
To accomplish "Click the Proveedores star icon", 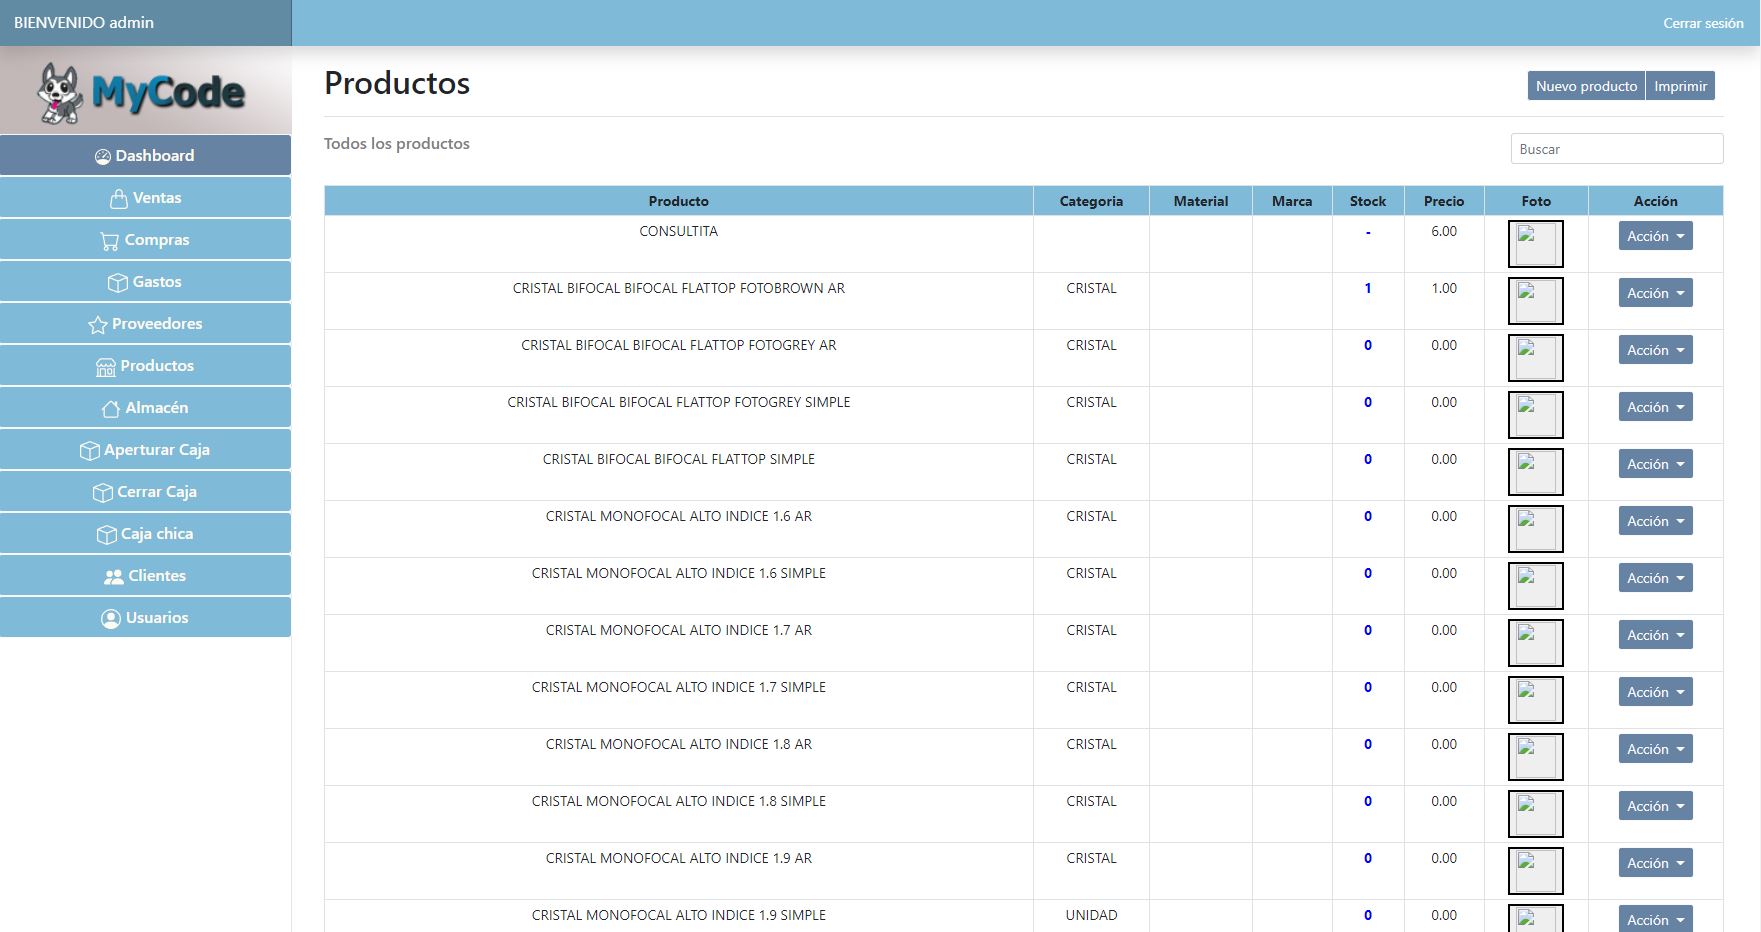I will click(x=97, y=325).
